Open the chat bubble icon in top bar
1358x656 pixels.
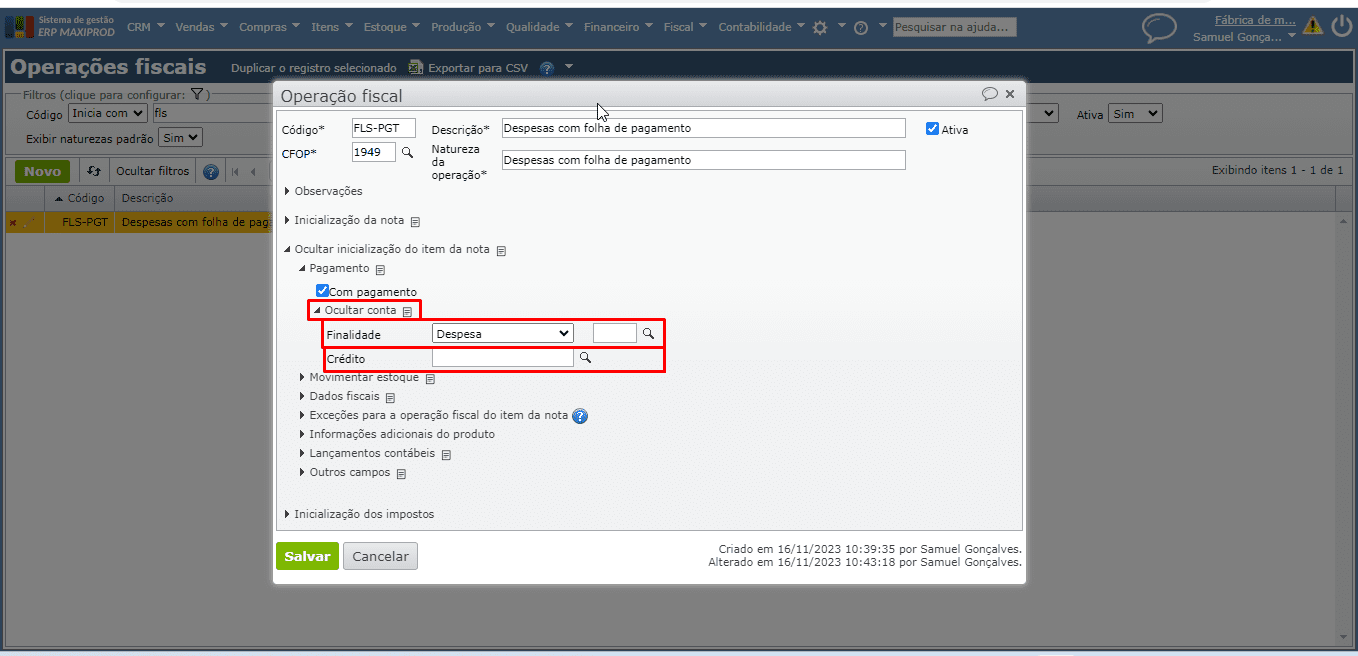(1159, 28)
